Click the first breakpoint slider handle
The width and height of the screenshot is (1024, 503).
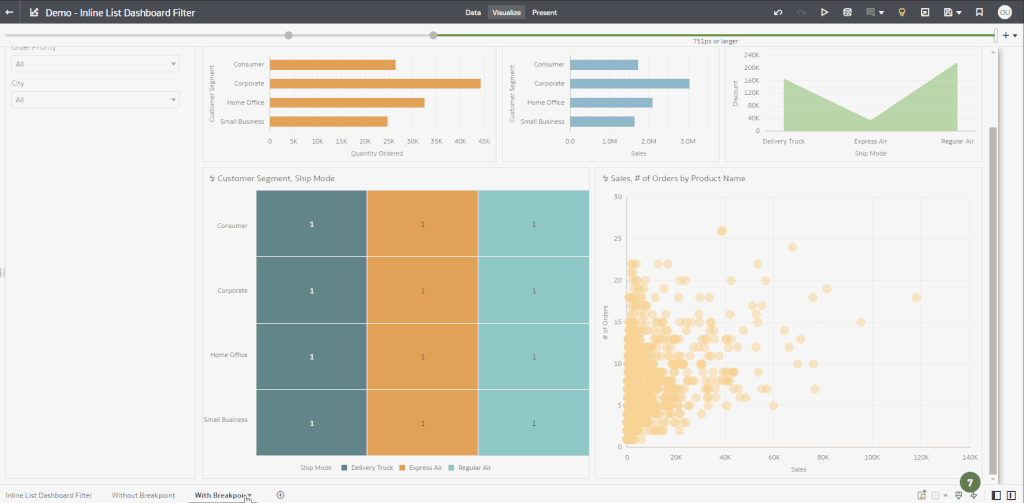pyautogui.click(x=289, y=35)
